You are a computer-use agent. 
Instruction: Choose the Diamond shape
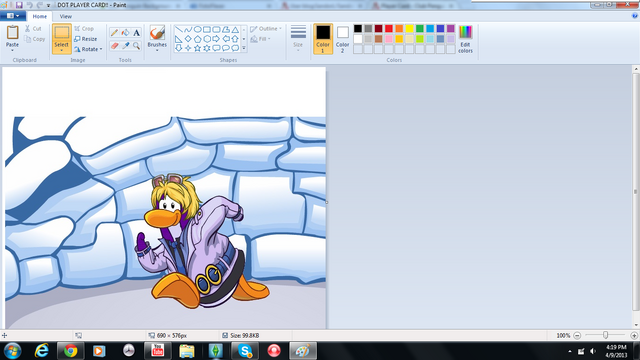click(x=188, y=39)
